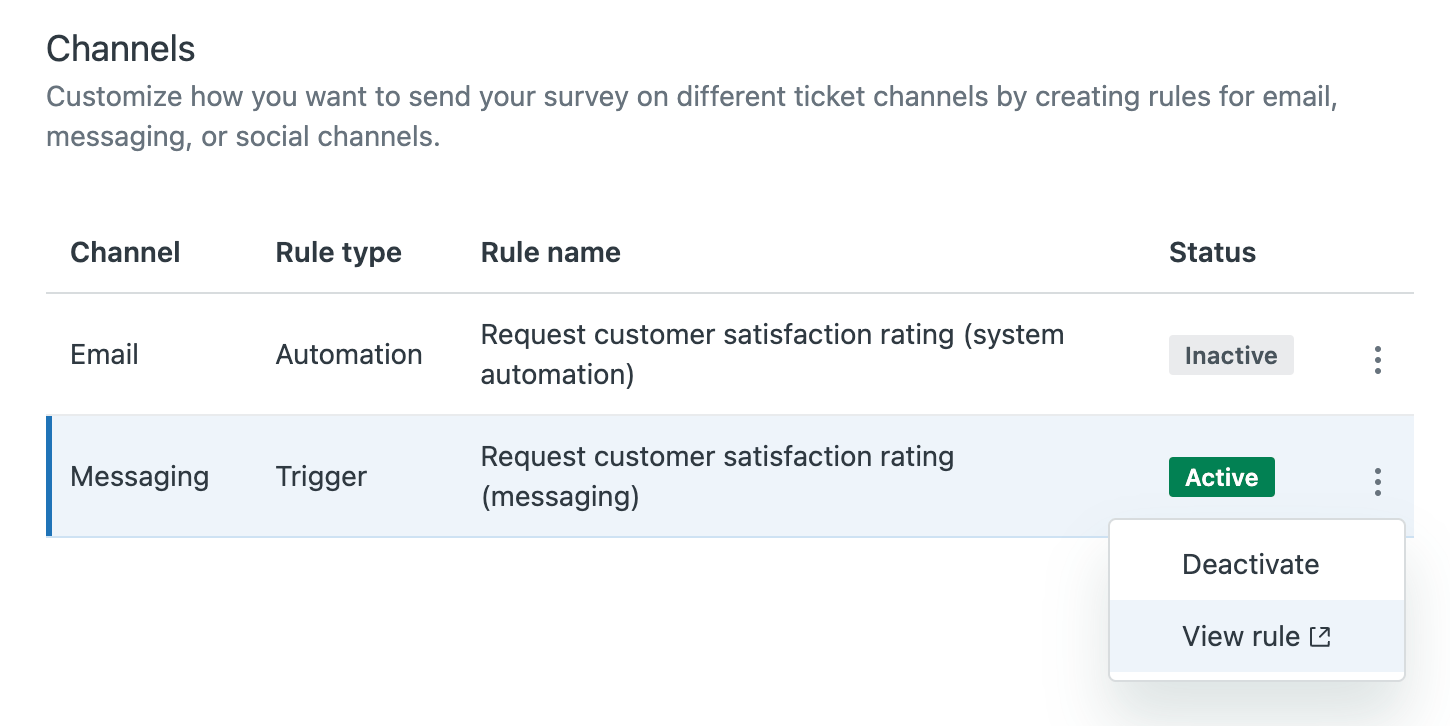Click the Status column header
1450x726 pixels.
(x=1212, y=252)
